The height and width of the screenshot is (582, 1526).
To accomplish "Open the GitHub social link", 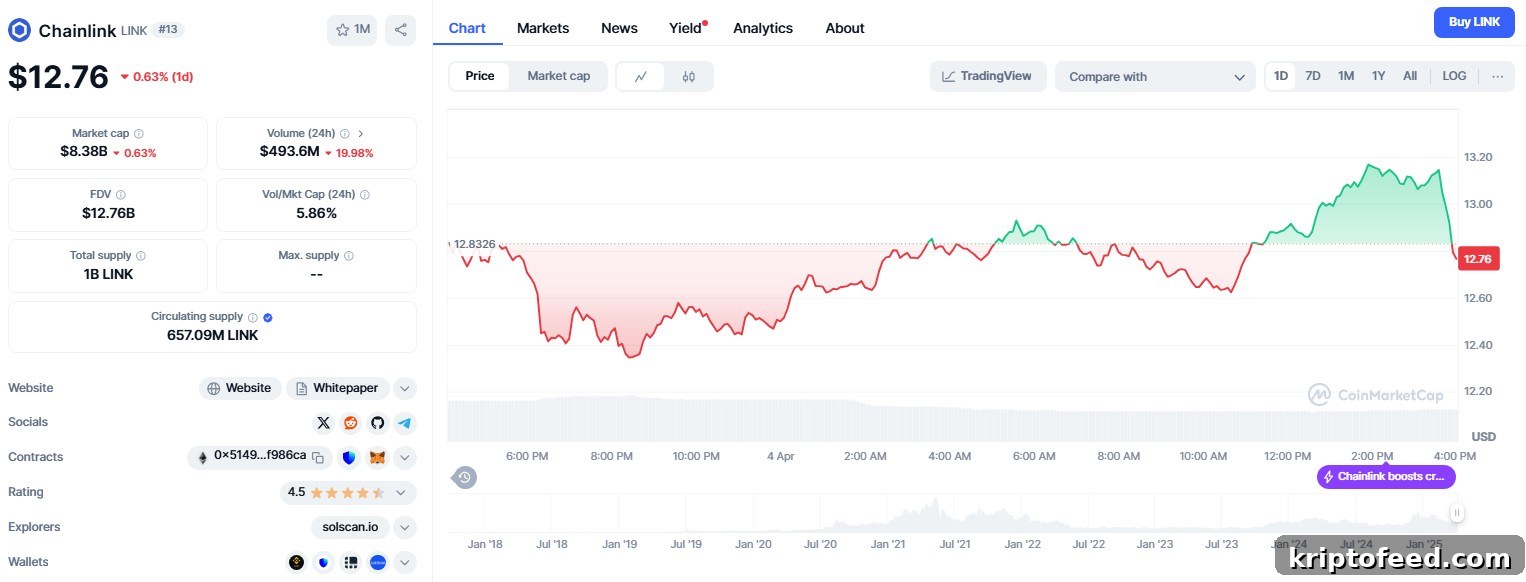I will (x=377, y=423).
